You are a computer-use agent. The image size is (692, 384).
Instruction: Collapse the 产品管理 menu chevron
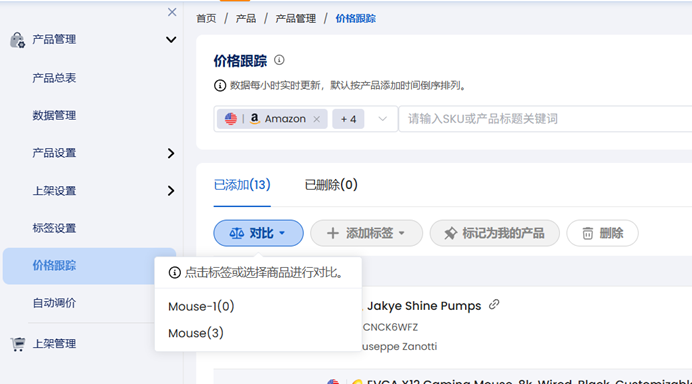point(171,40)
